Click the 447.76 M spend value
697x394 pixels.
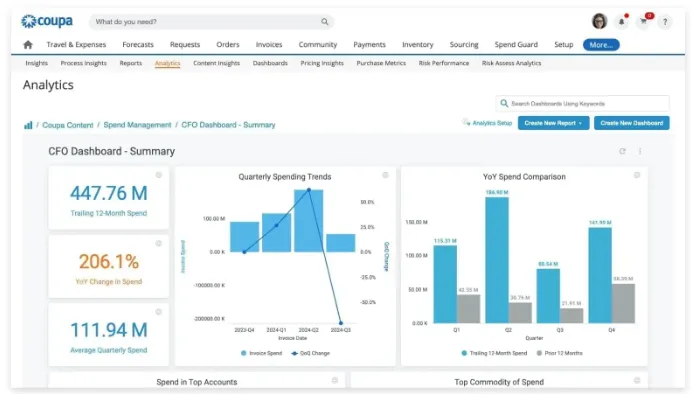pos(109,193)
